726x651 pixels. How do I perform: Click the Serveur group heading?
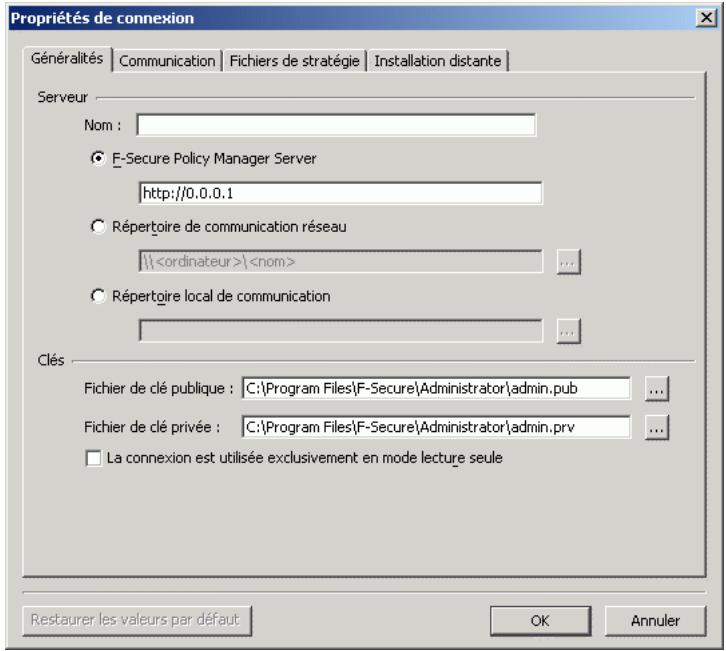click(x=63, y=97)
